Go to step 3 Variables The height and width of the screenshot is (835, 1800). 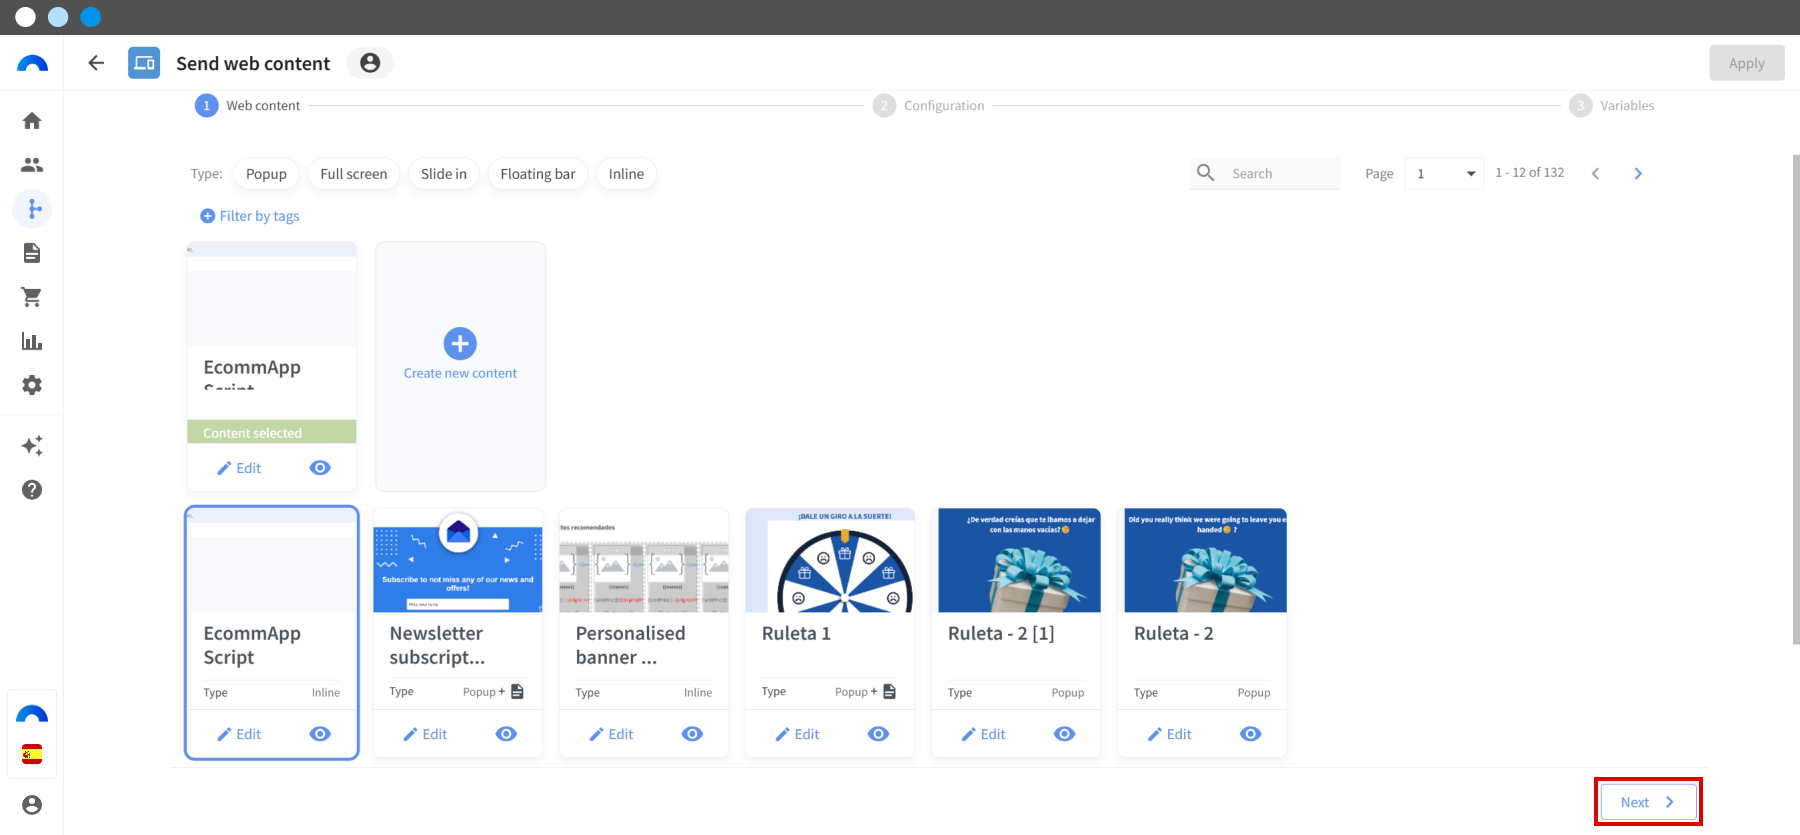click(x=1612, y=105)
